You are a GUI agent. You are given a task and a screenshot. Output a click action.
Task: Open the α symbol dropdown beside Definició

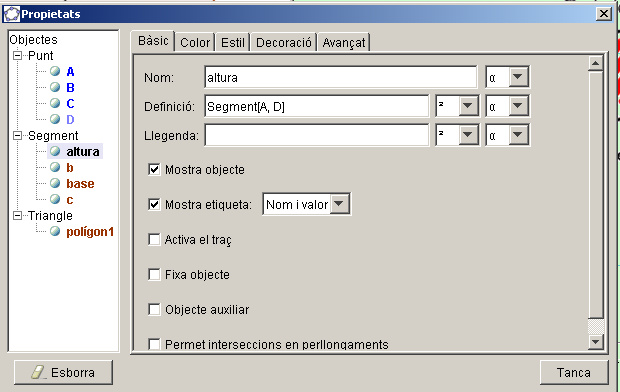pyautogui.click(x=518, y=106)
